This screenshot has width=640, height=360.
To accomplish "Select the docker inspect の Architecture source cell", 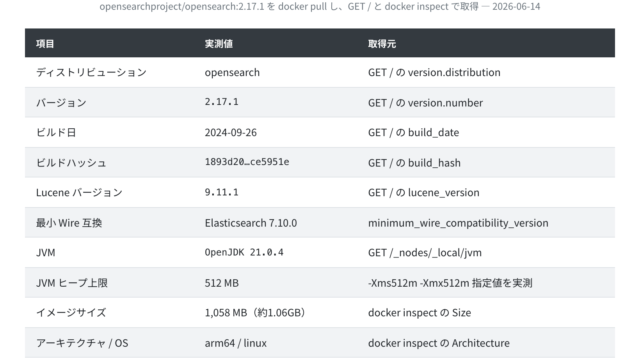I will pos(439,343).
